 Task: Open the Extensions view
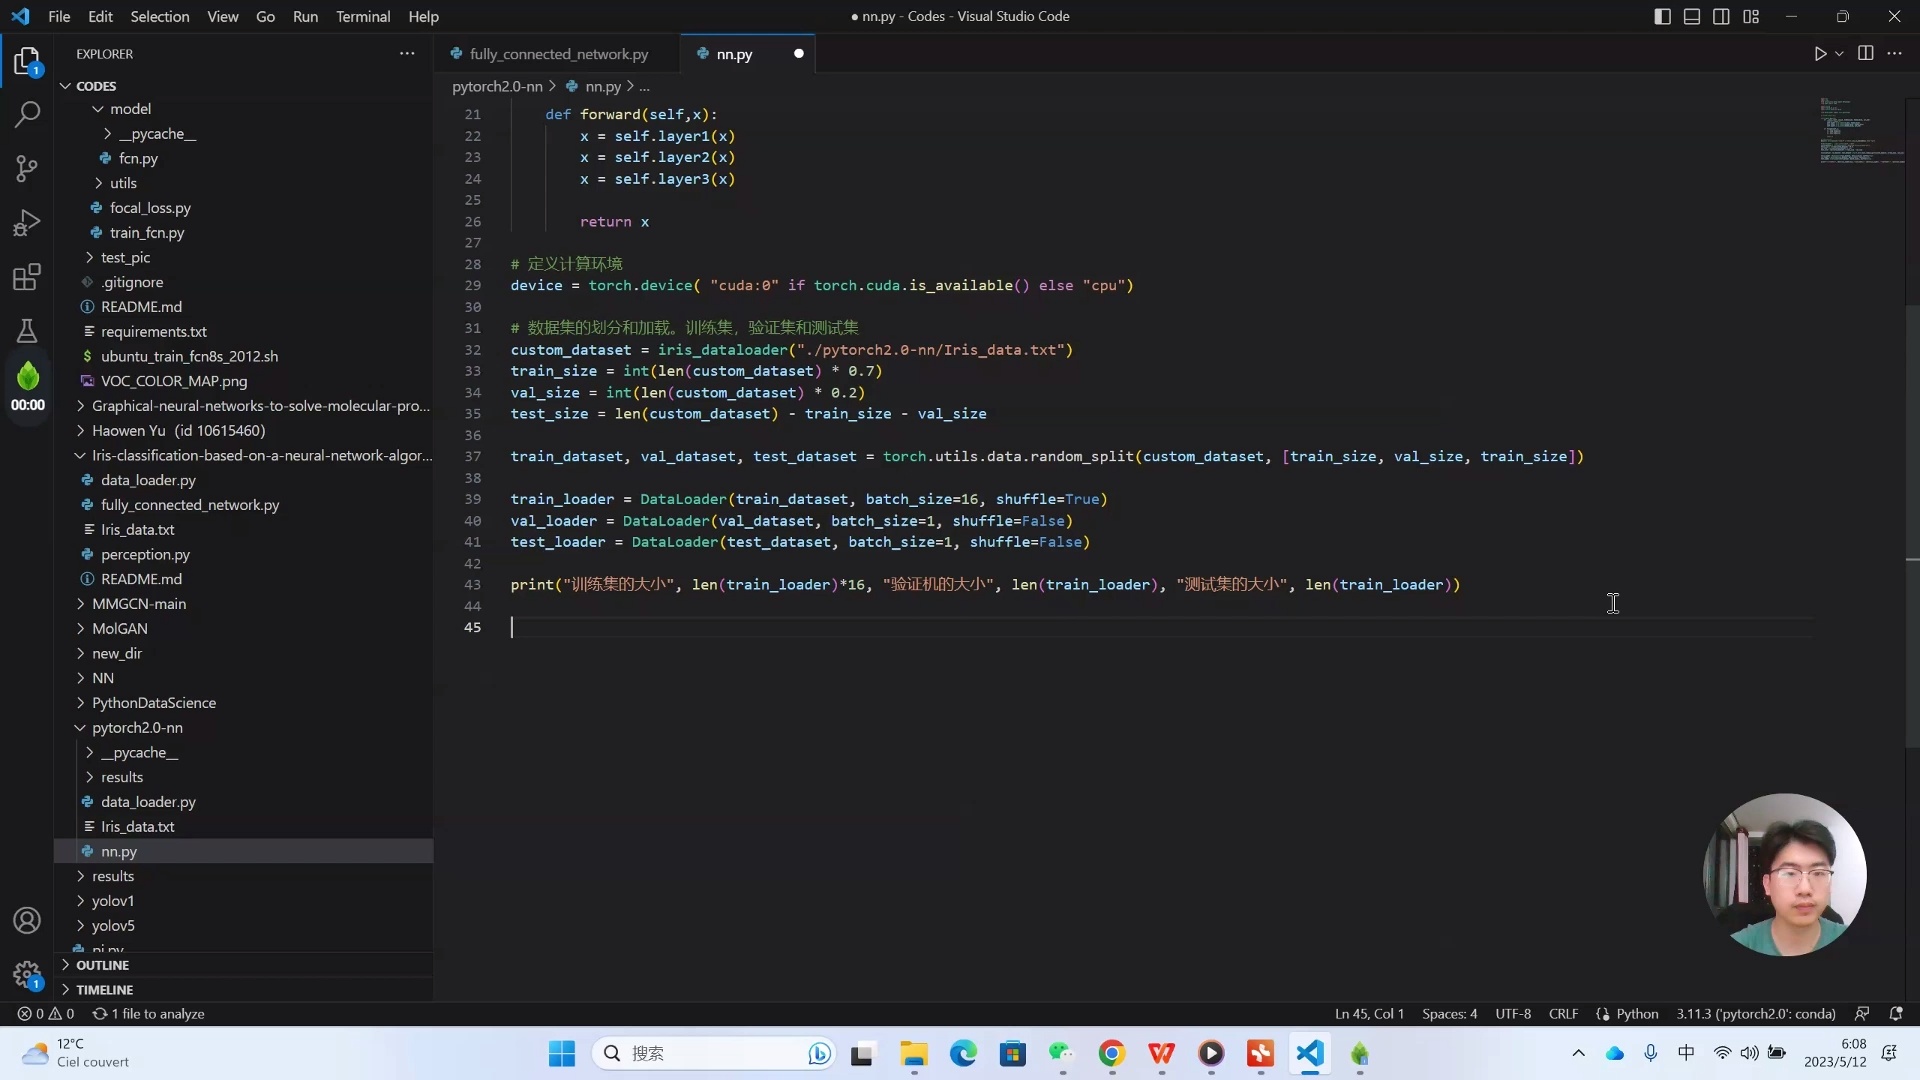point(27,277)
